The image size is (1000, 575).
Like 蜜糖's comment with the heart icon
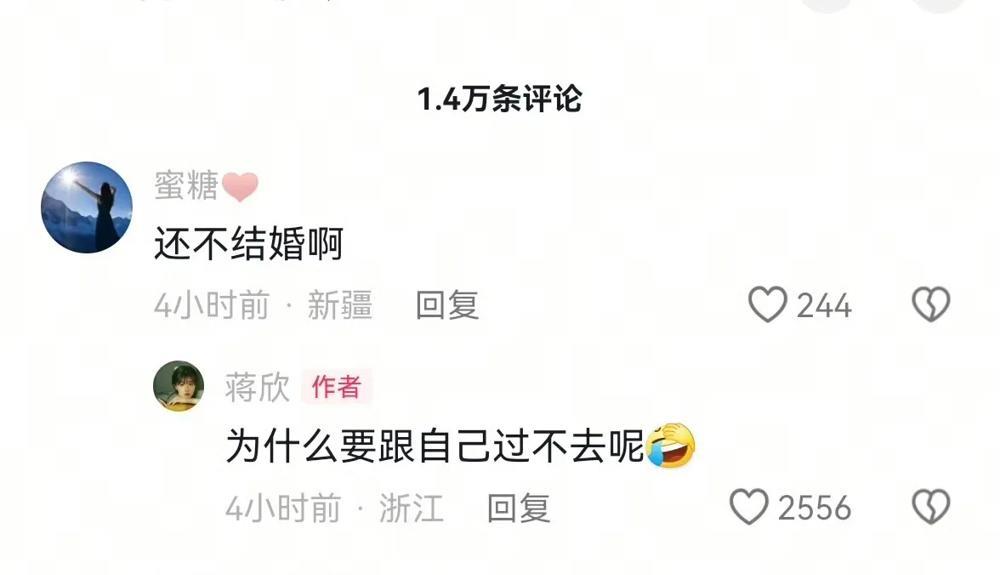[x=767, y=305]
